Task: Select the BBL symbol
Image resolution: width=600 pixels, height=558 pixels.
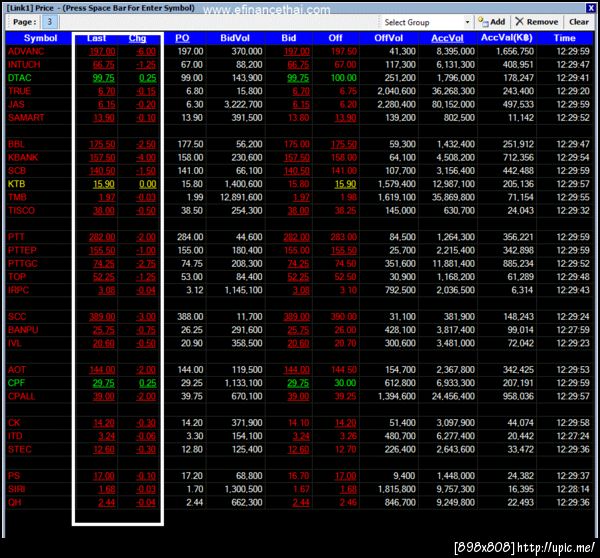Action: coord(16,144)
